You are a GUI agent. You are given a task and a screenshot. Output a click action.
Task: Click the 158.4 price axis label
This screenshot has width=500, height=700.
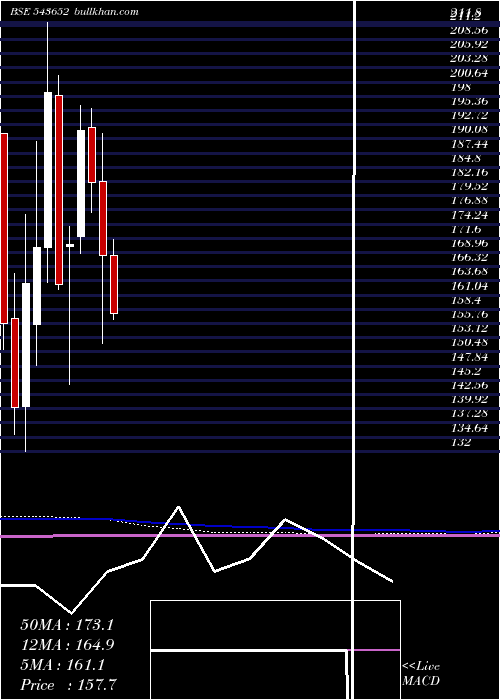coord(466,300)
